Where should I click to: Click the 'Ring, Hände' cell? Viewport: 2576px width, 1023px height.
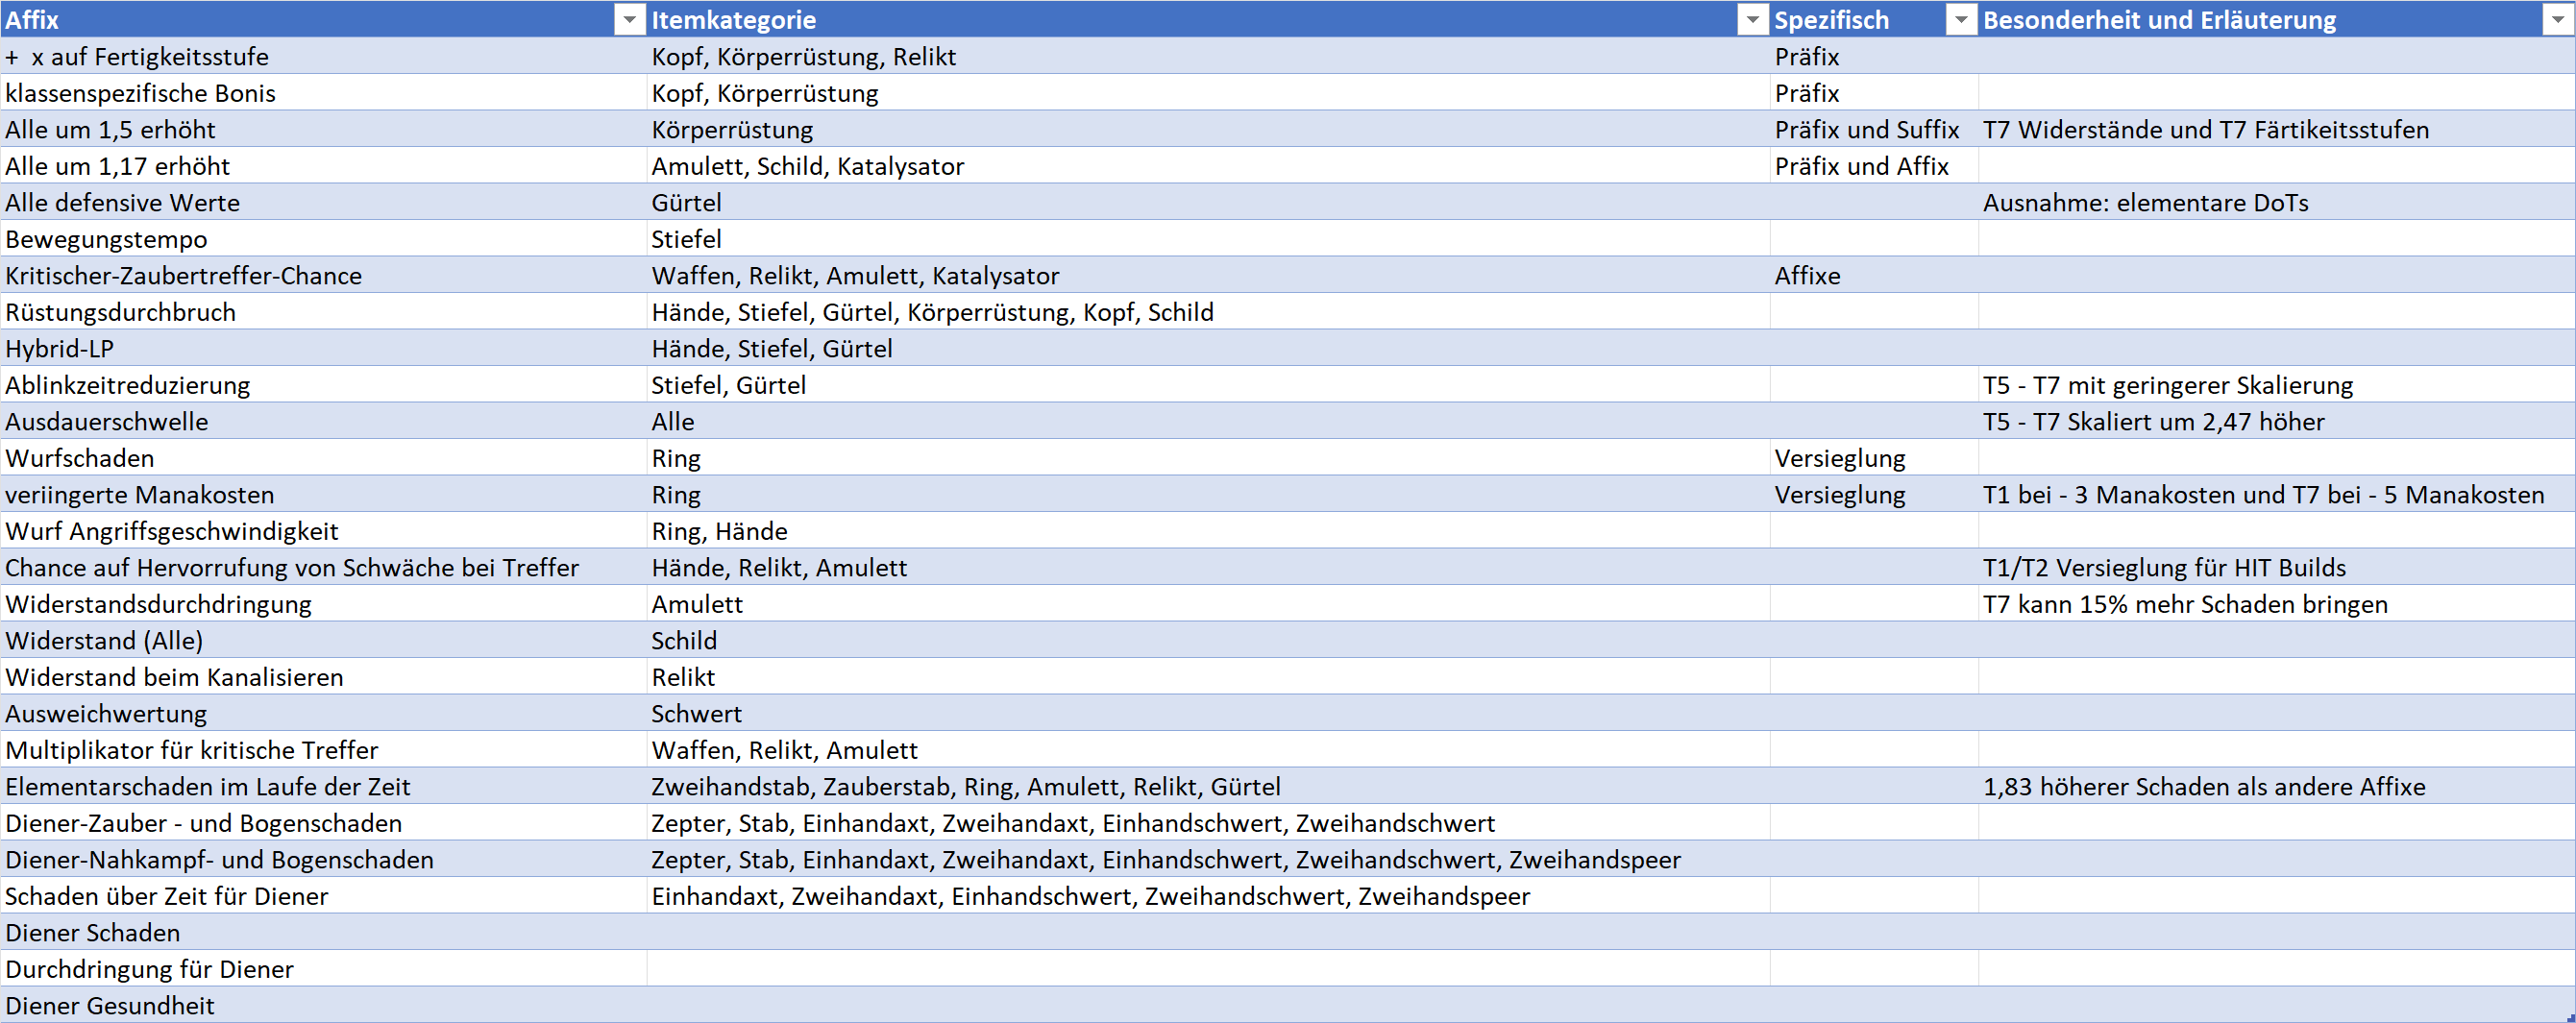click(x=1208, y=531)
